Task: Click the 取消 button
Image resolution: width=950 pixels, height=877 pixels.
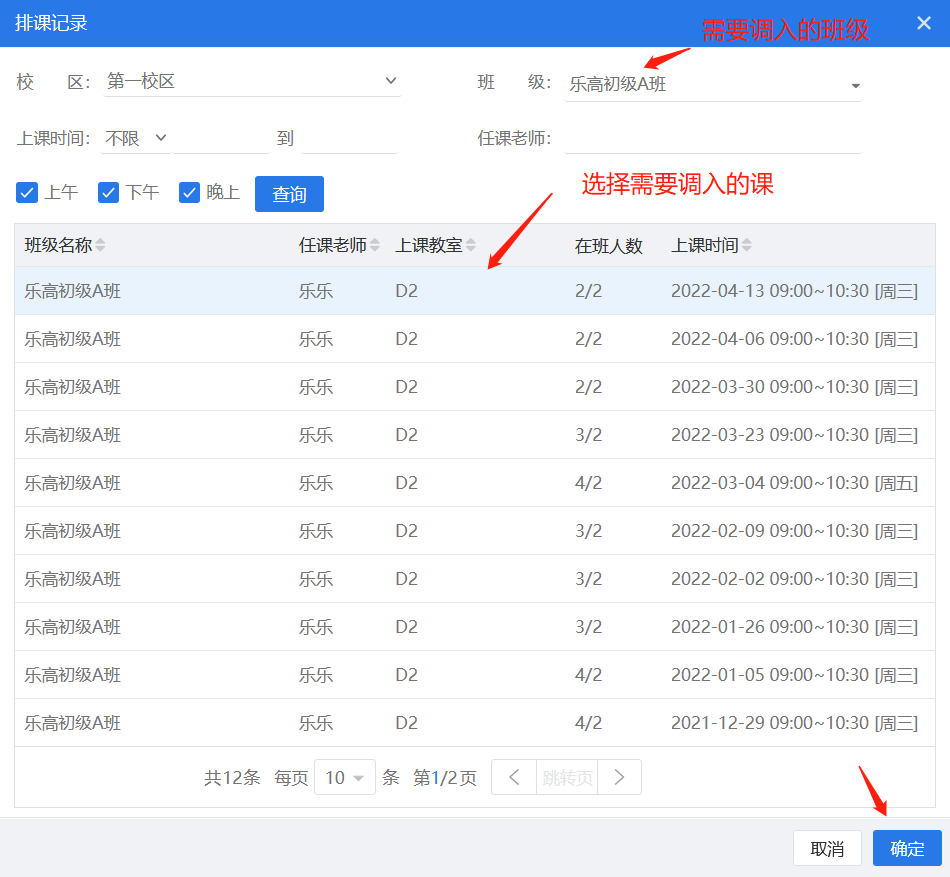Action: (827, 848)
